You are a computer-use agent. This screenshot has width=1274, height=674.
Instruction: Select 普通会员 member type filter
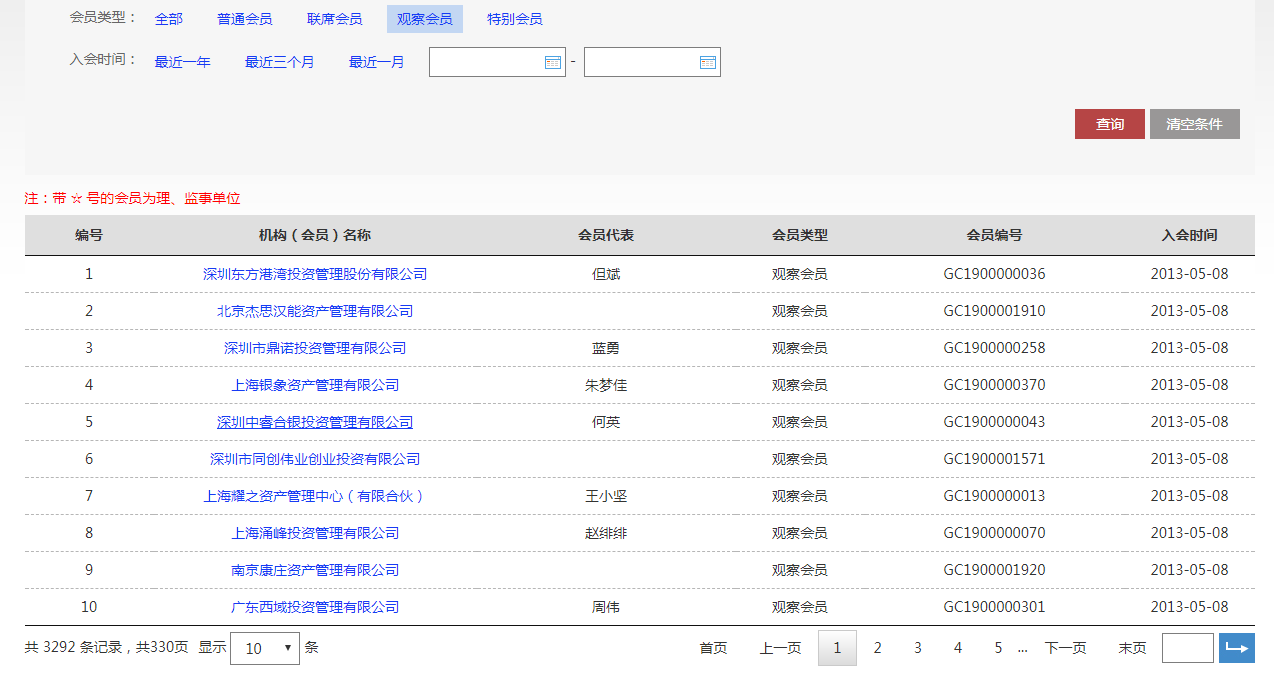[x=245, y=19]
